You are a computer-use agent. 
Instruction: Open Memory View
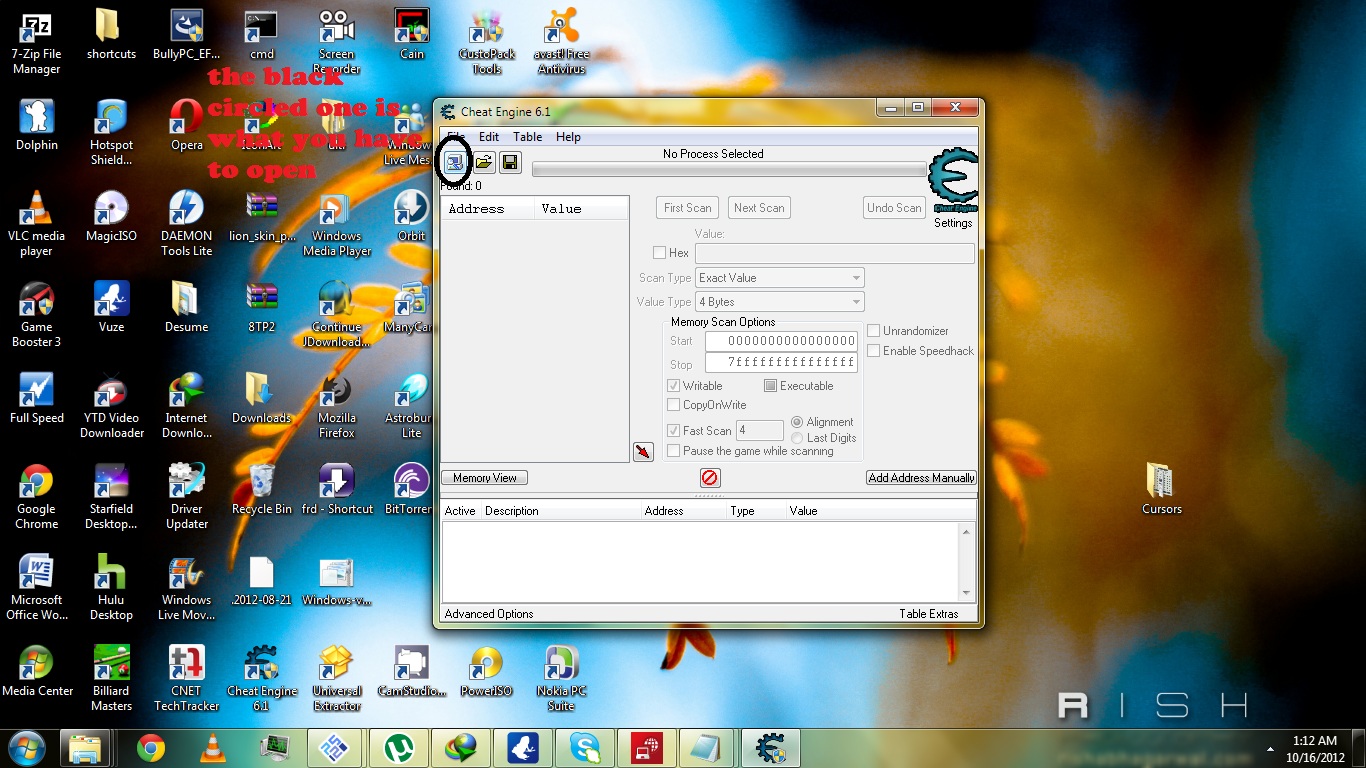click(x=485, y=478)
